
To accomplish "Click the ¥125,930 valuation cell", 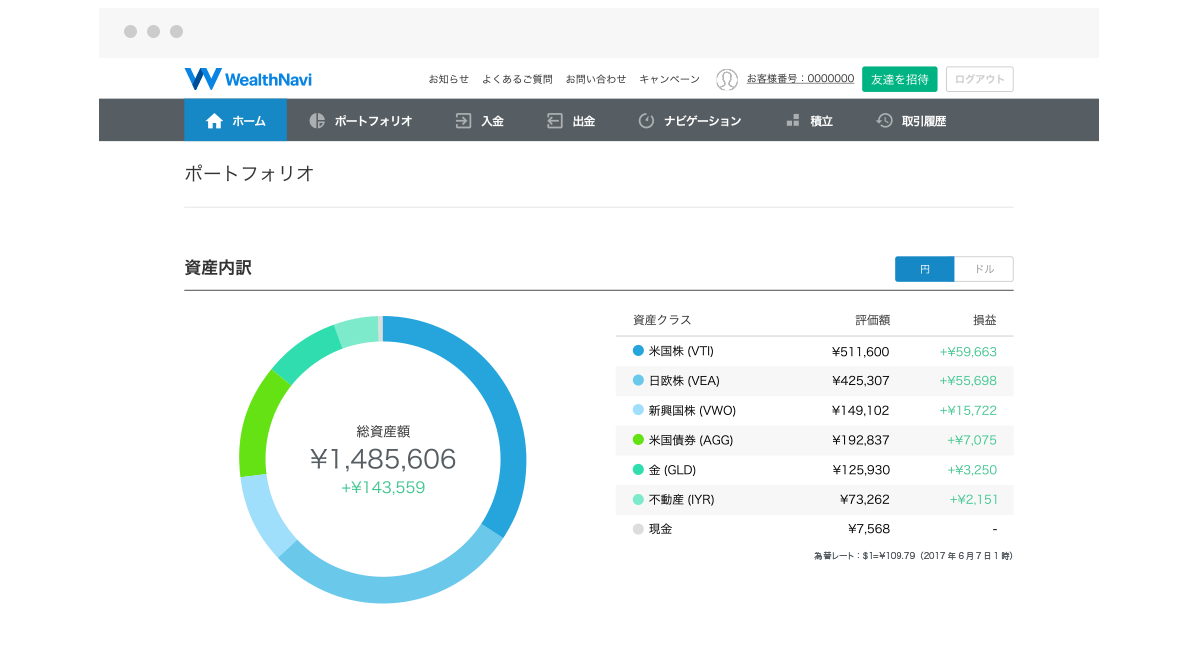I will 860,469.
